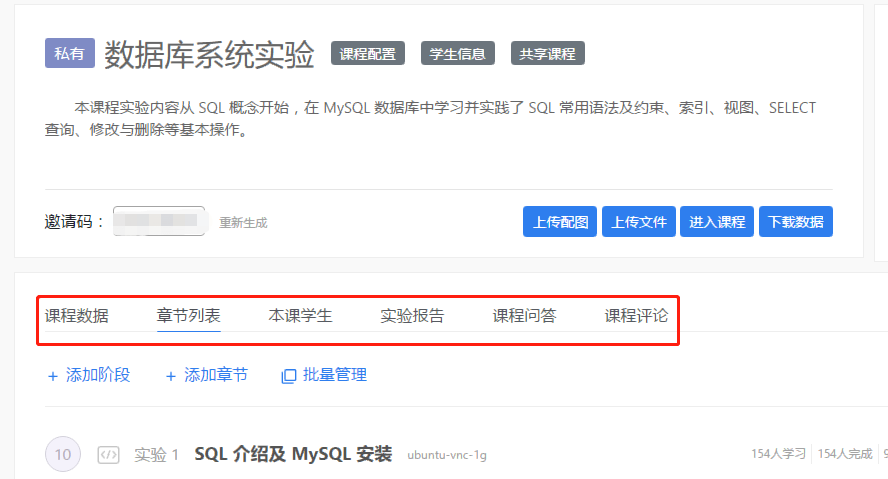Switch to 实验报告 tab
The height and width of the screenshot is (479, 888).
pos(412,316)
